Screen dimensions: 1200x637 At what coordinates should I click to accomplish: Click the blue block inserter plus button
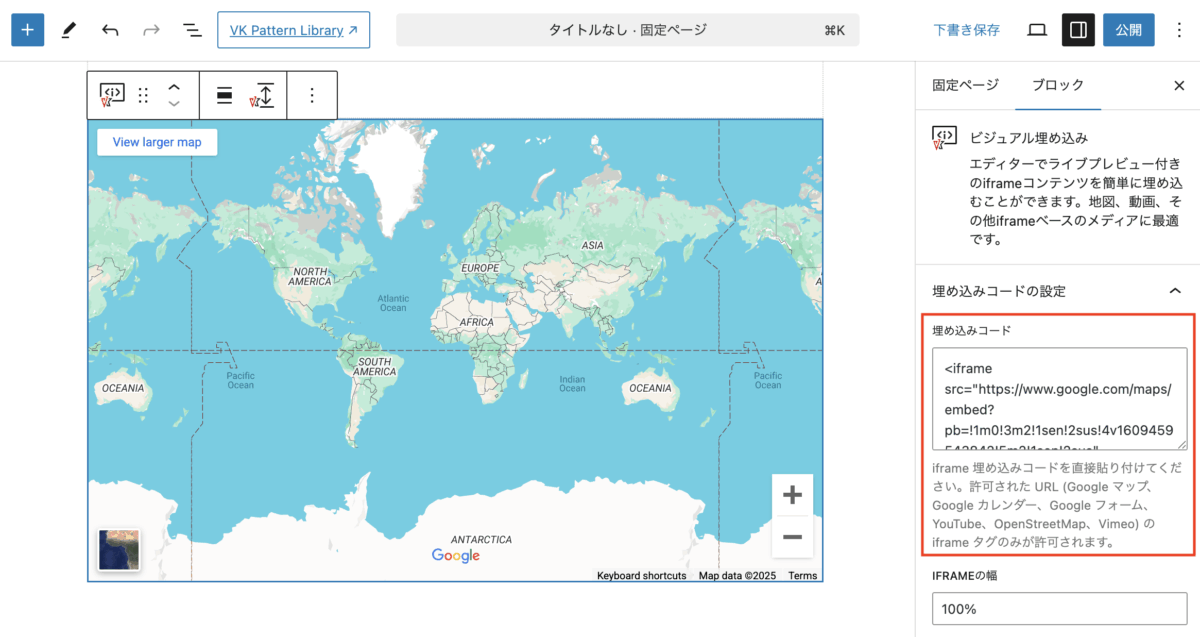coord(27,30)
